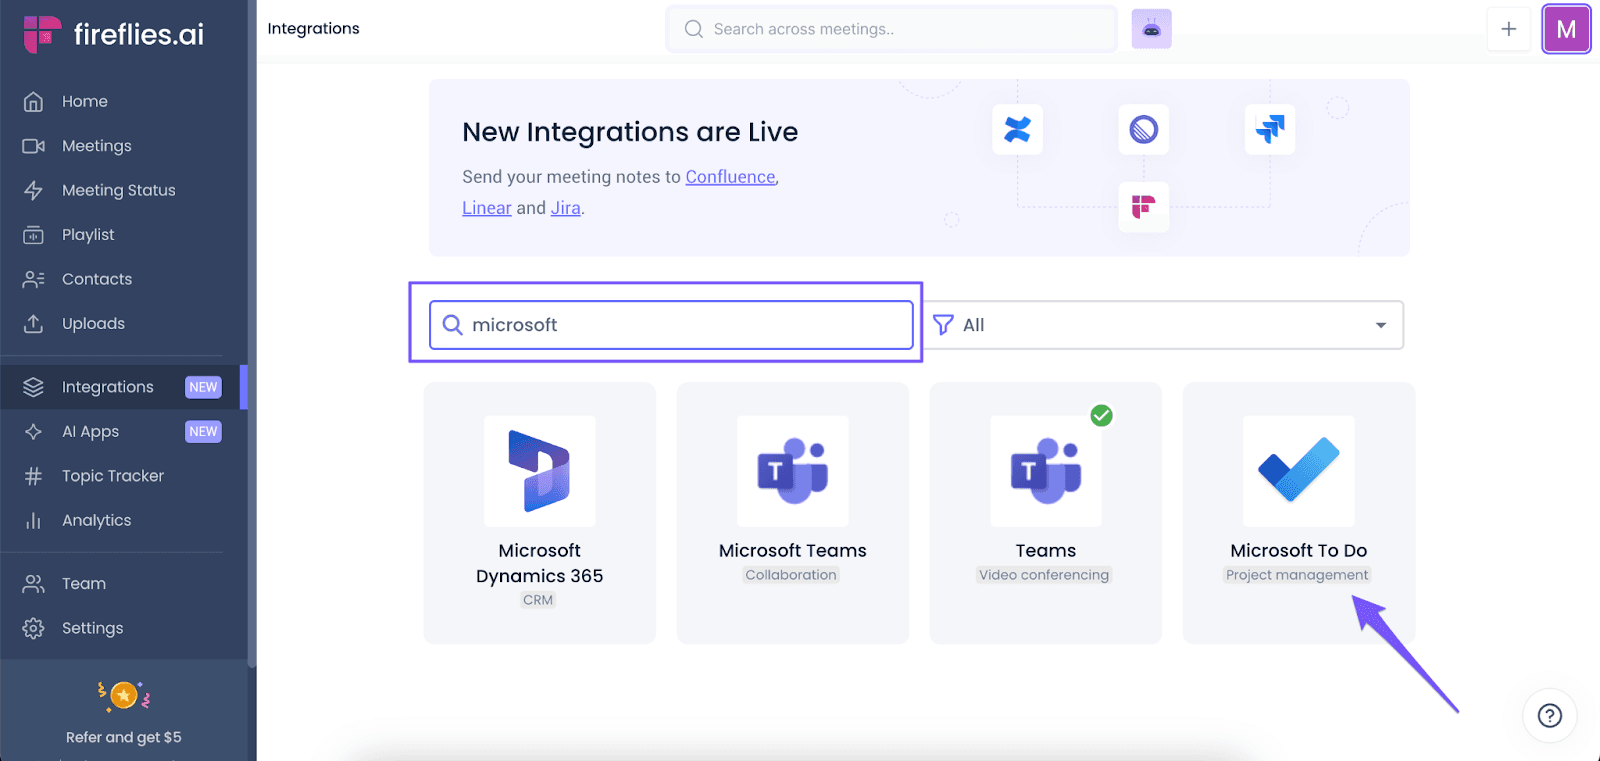
Task: Focus the Search across meetings field
Action: [x=891, y=29]
